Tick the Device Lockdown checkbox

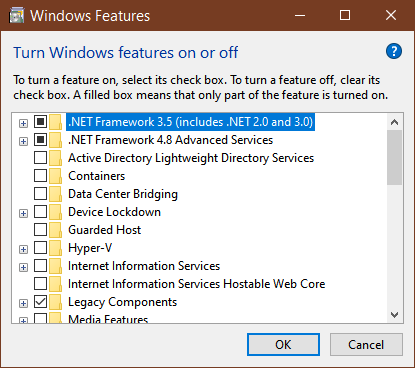tap(40, 212)
